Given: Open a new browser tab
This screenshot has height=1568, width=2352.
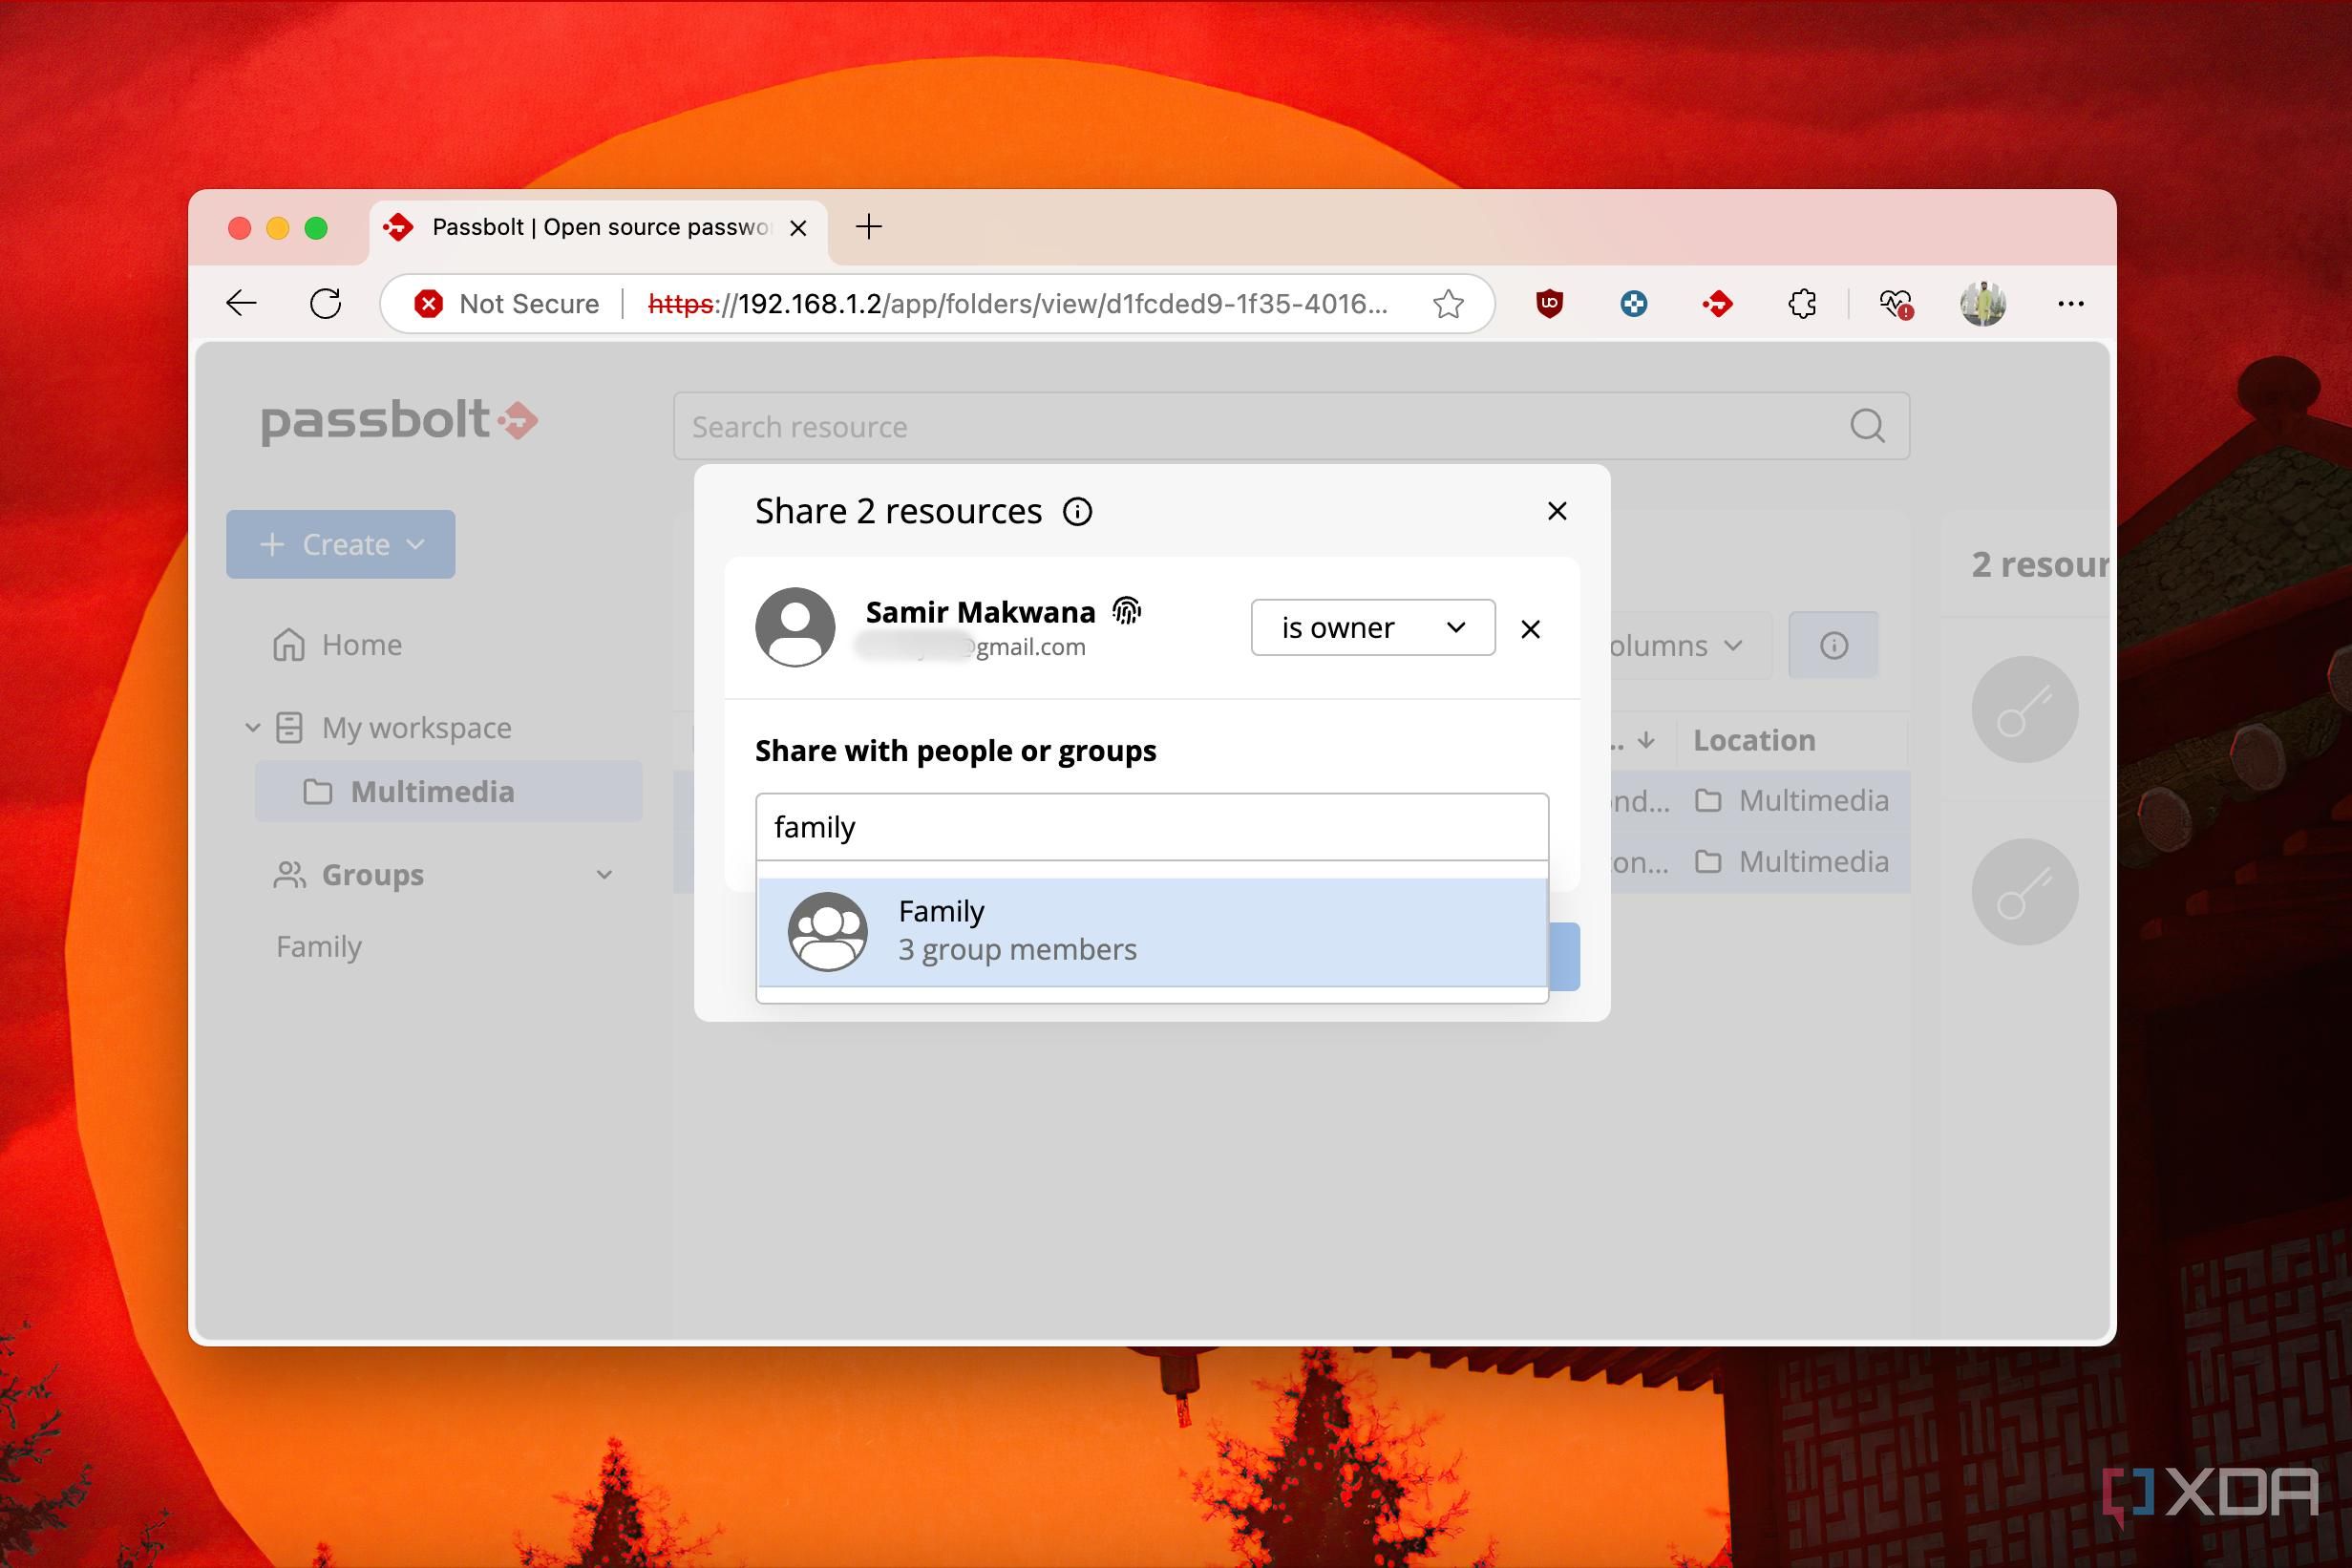Looking at the screenshot, I should point(869,227).
